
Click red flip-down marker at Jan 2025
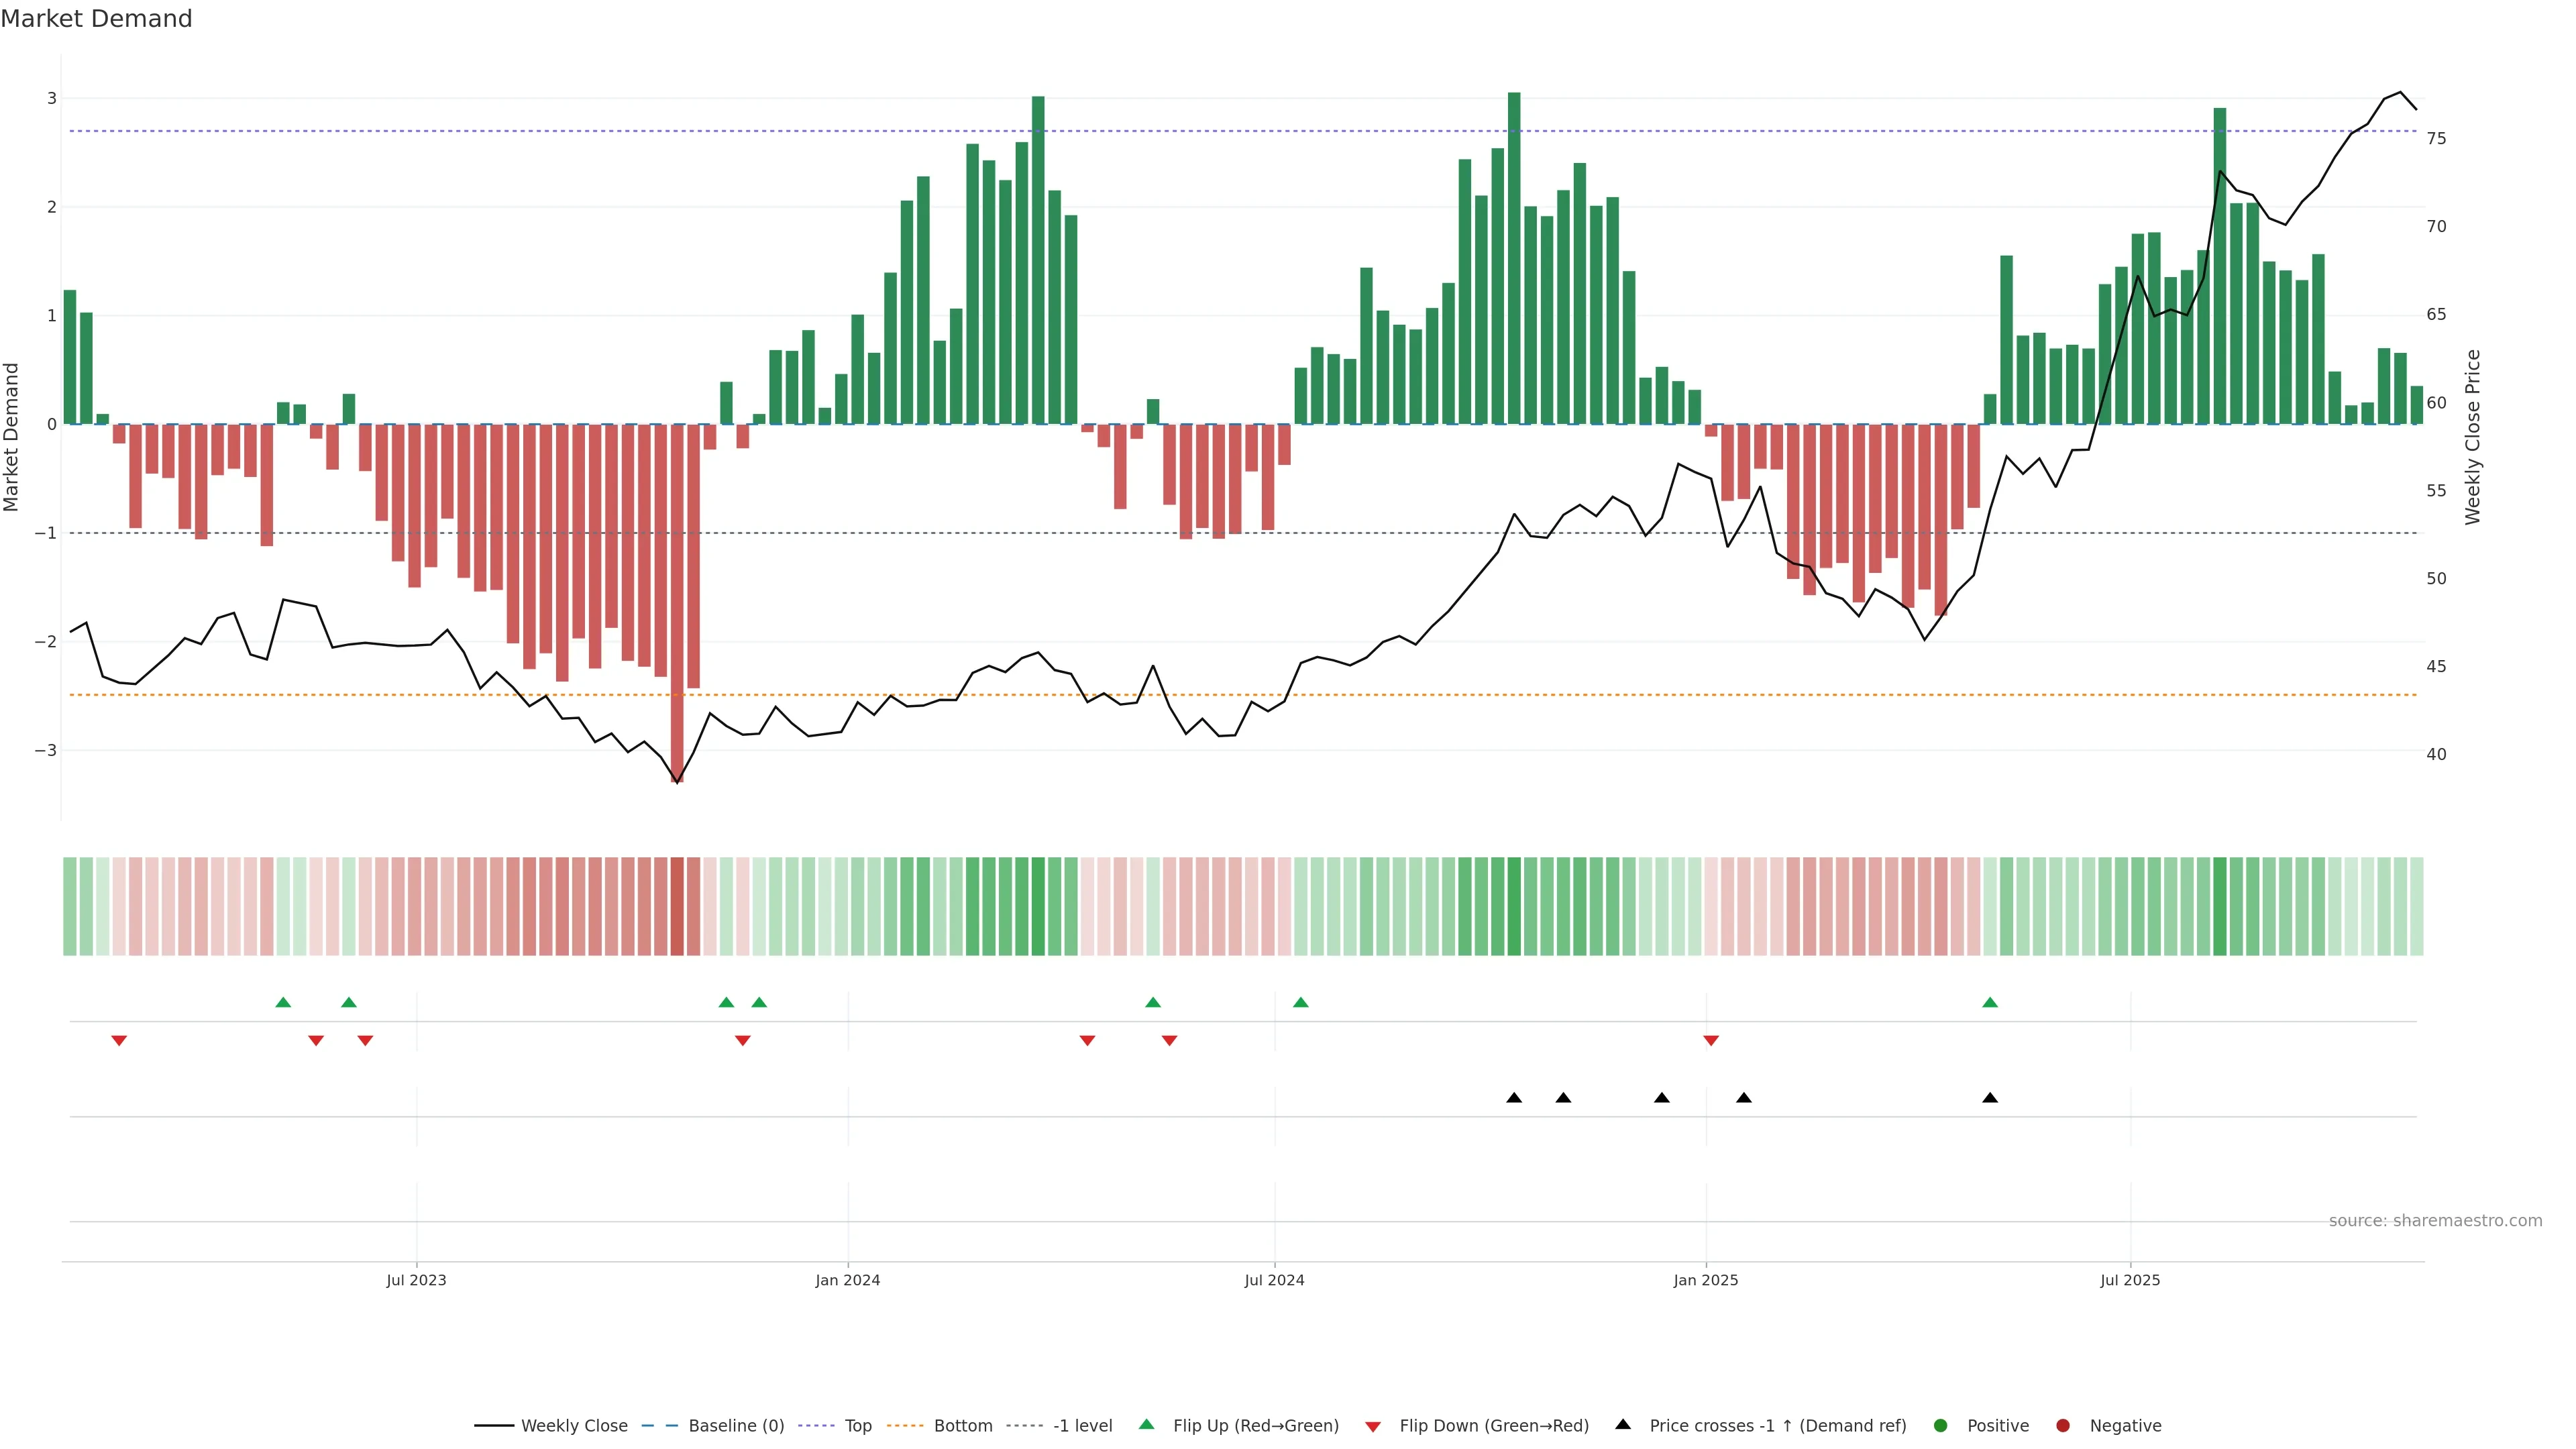1711,1041
